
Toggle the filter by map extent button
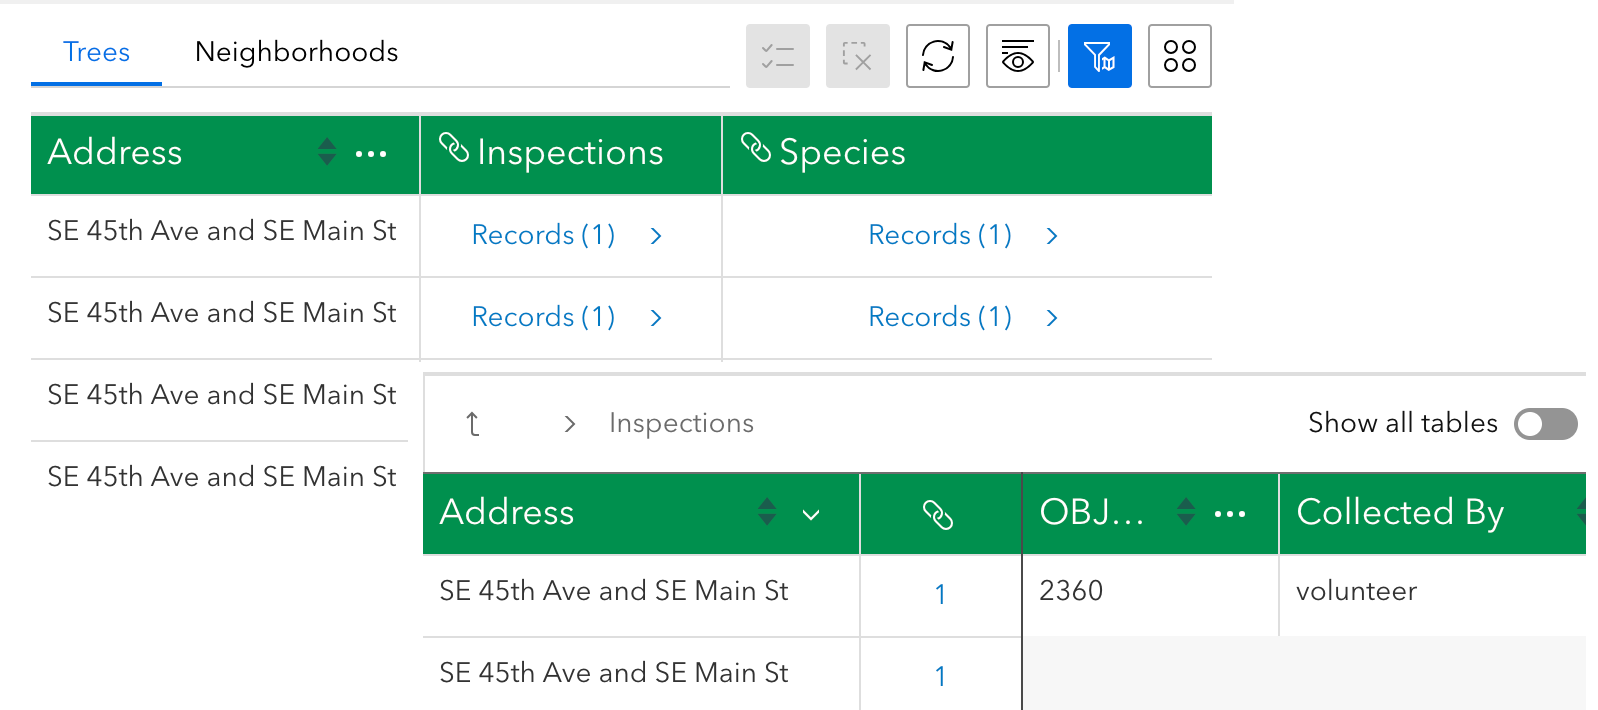click(x=1100, y=56)
